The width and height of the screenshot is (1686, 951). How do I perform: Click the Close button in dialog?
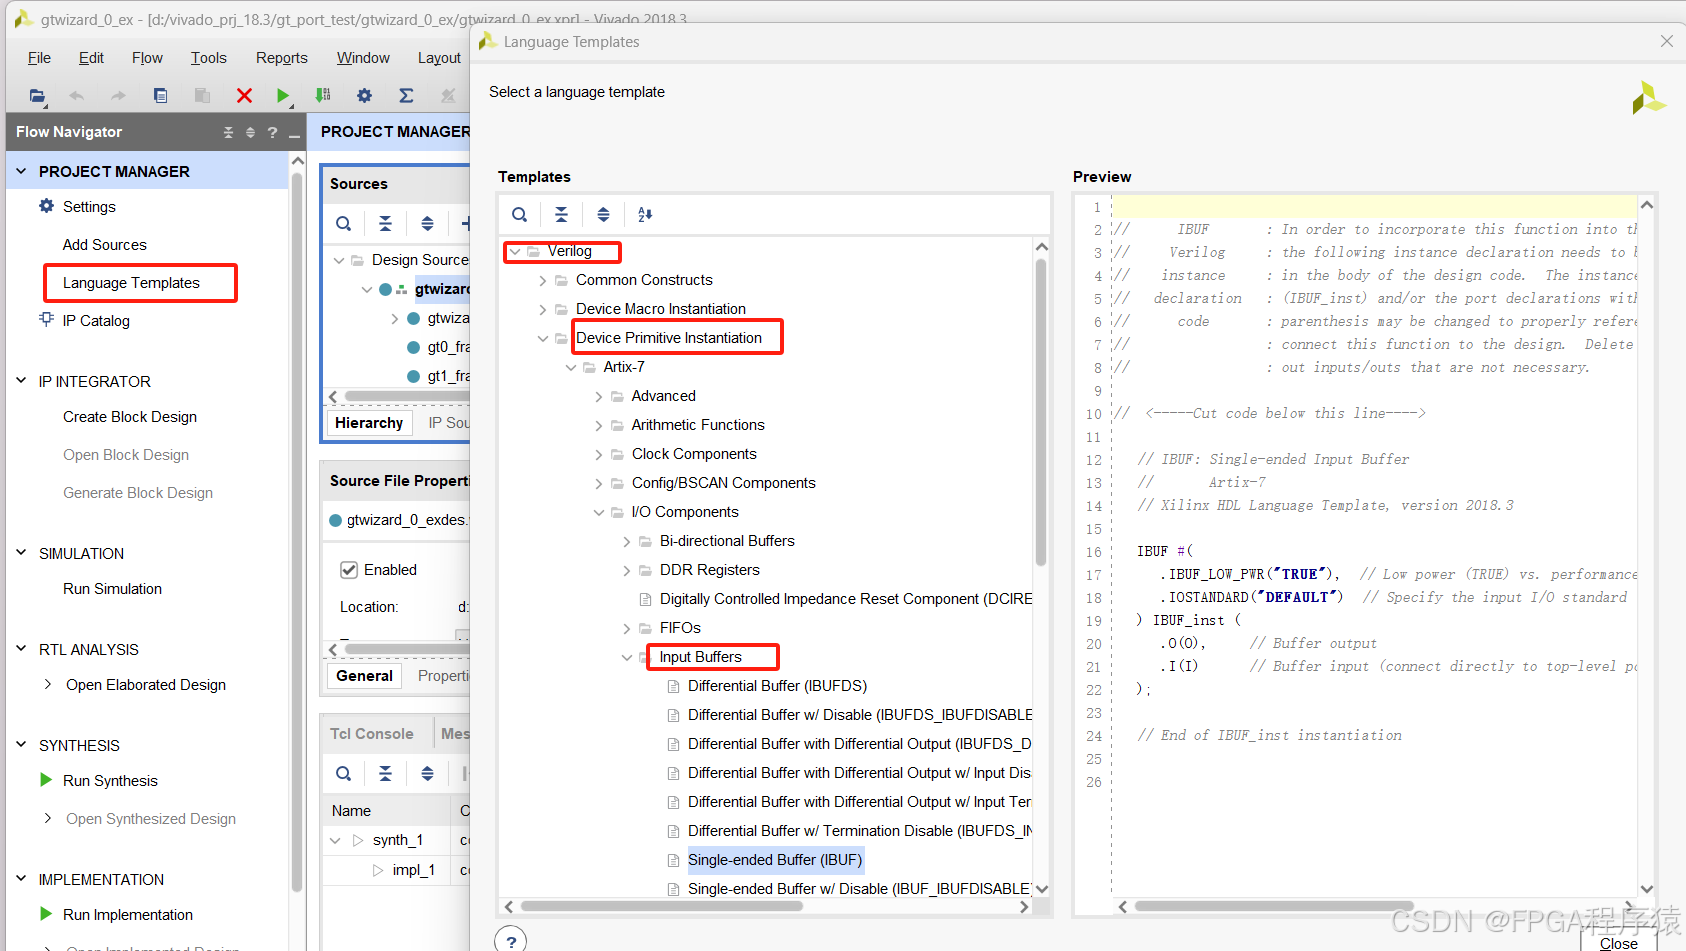[1619, 942]
